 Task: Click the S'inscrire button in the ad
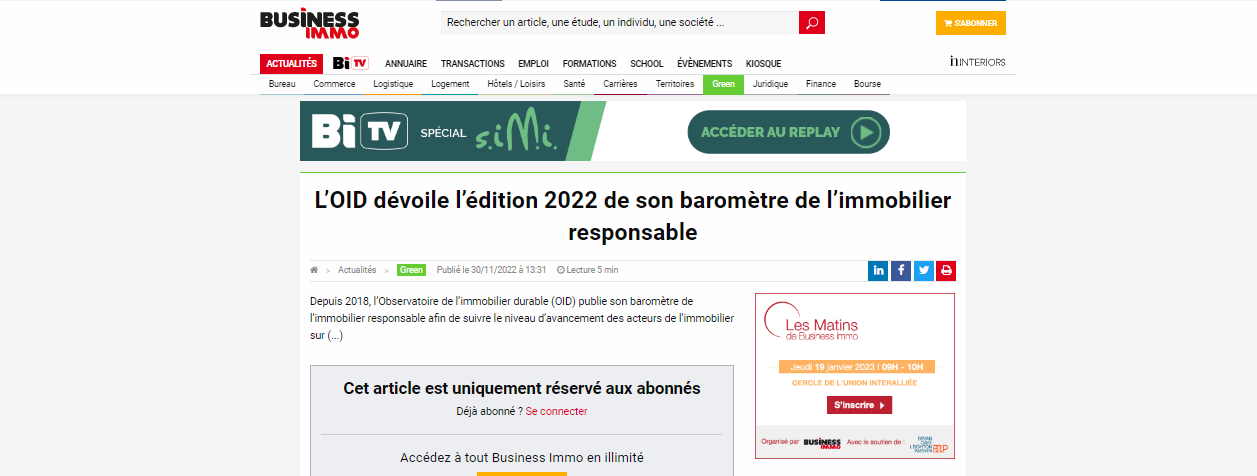859,405
